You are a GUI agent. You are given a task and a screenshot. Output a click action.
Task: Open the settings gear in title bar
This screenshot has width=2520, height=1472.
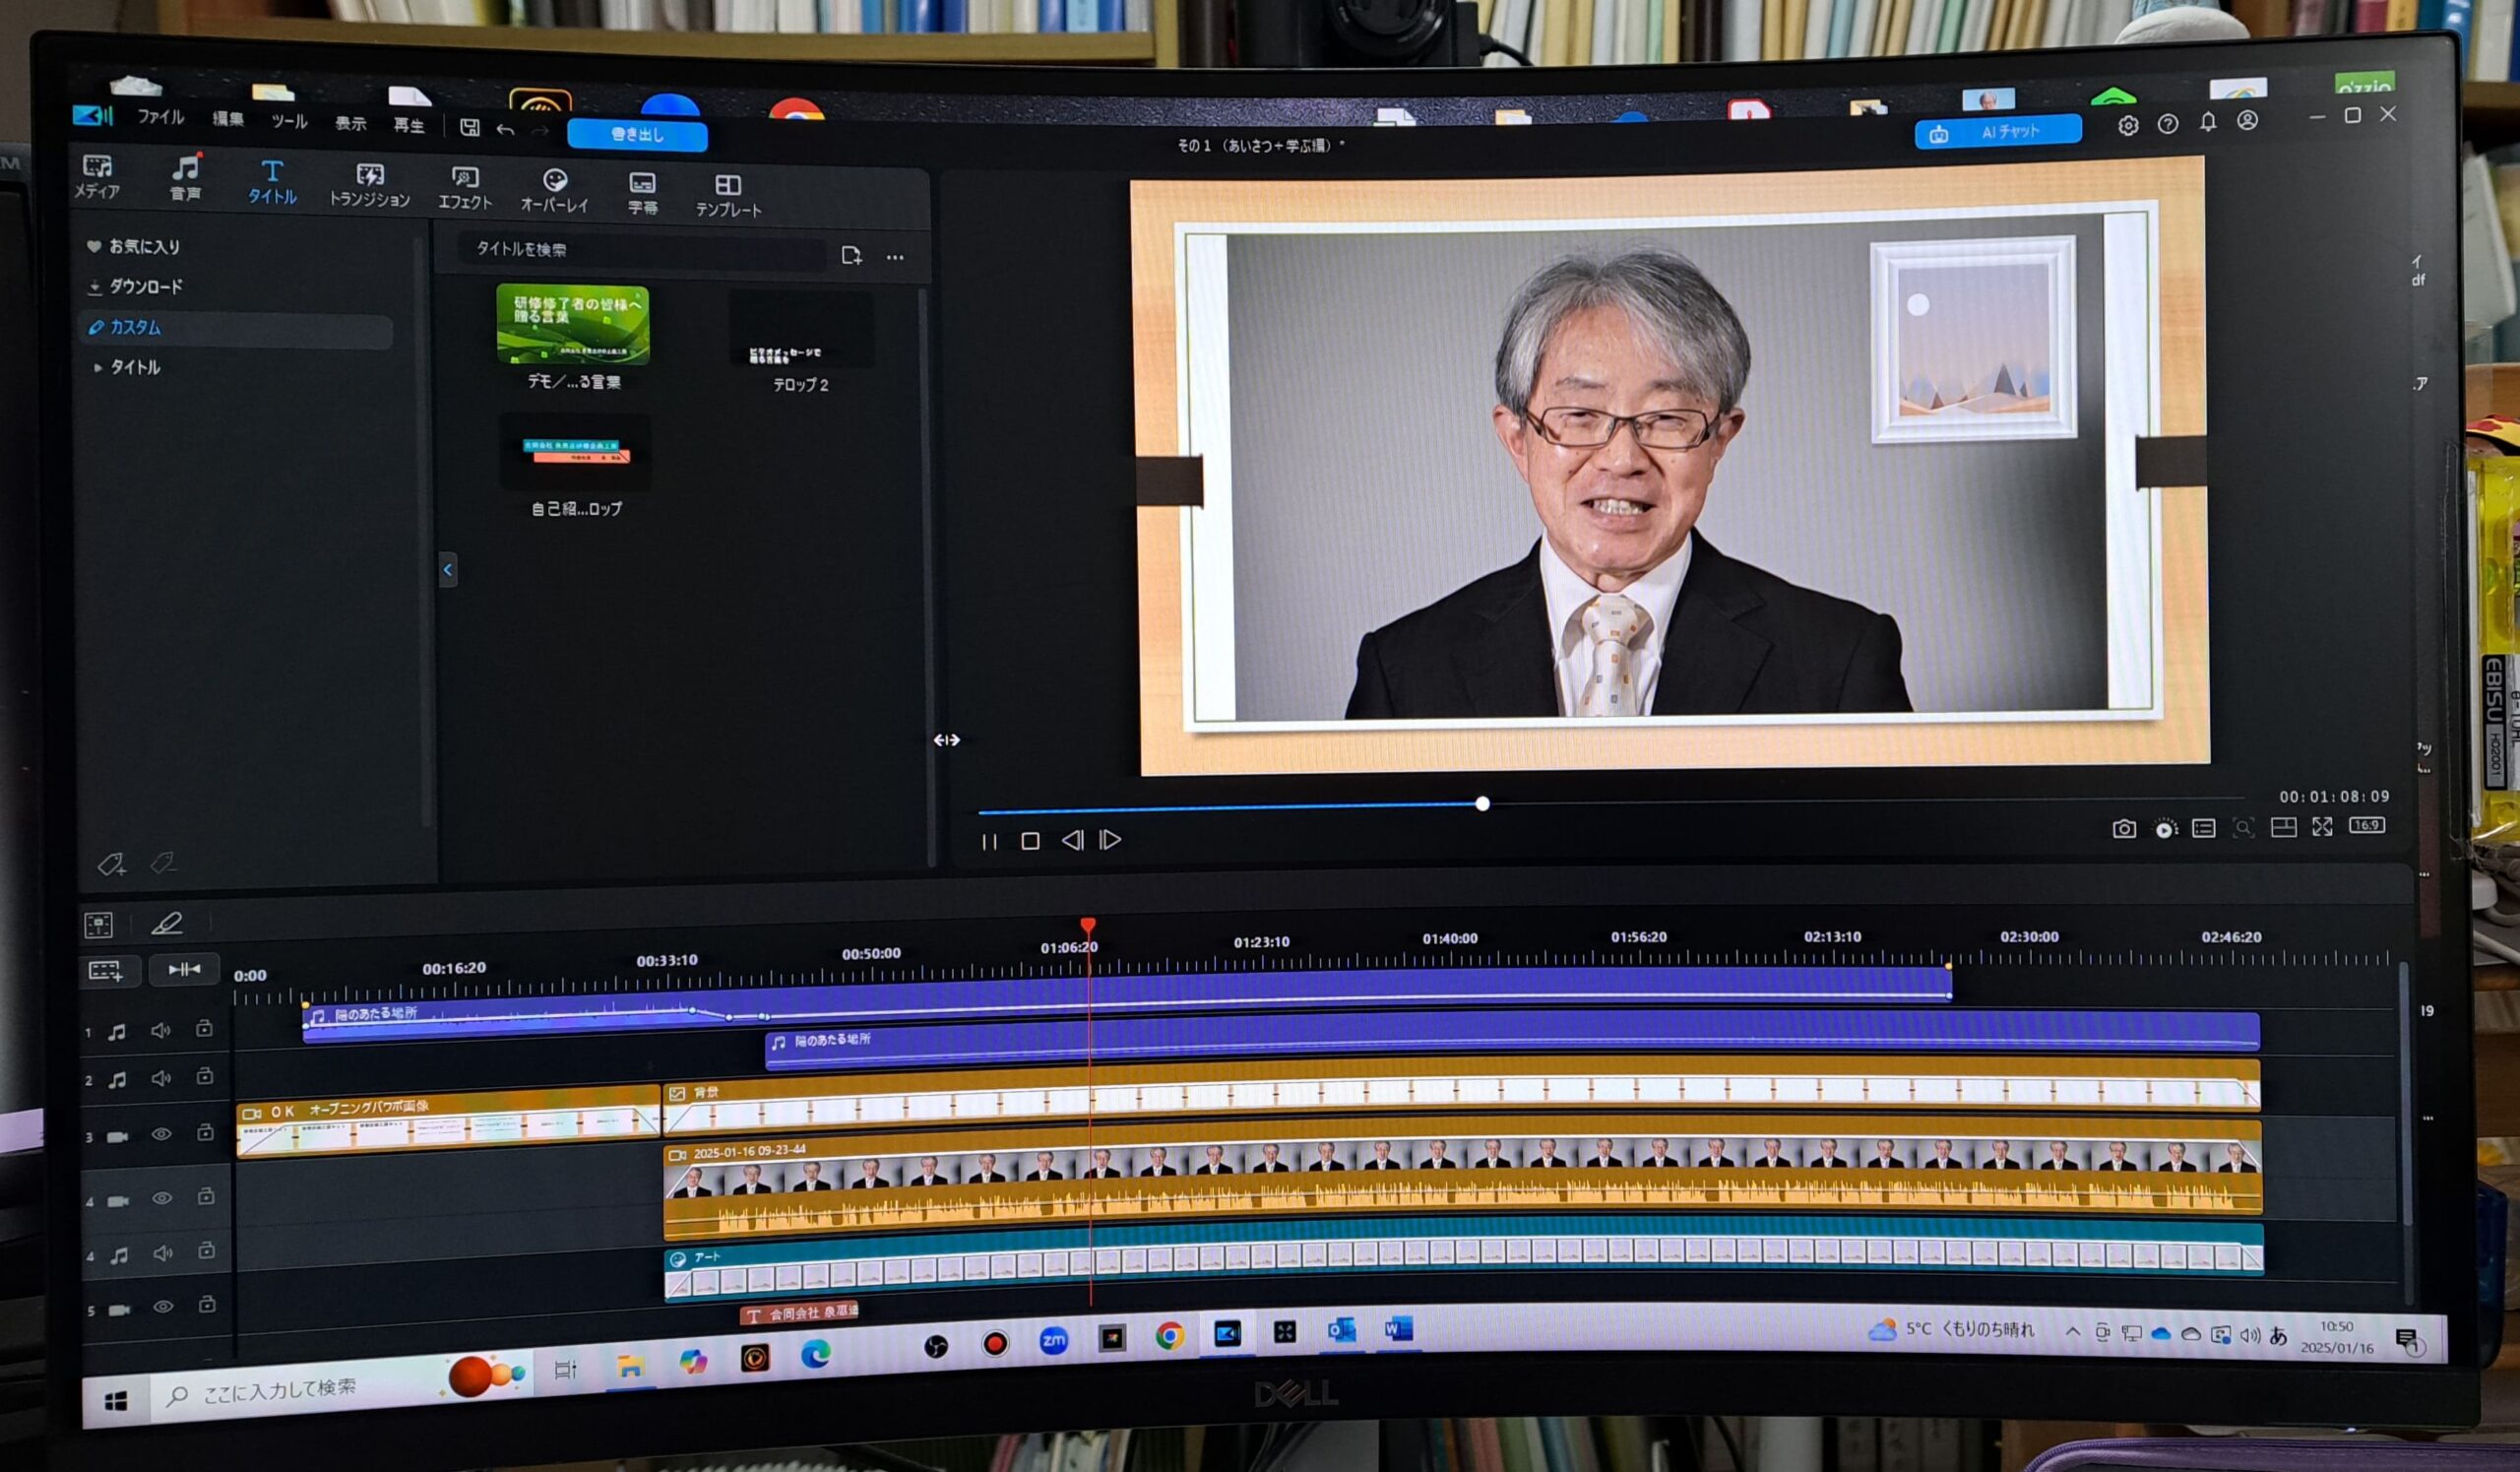[2128, 126]
